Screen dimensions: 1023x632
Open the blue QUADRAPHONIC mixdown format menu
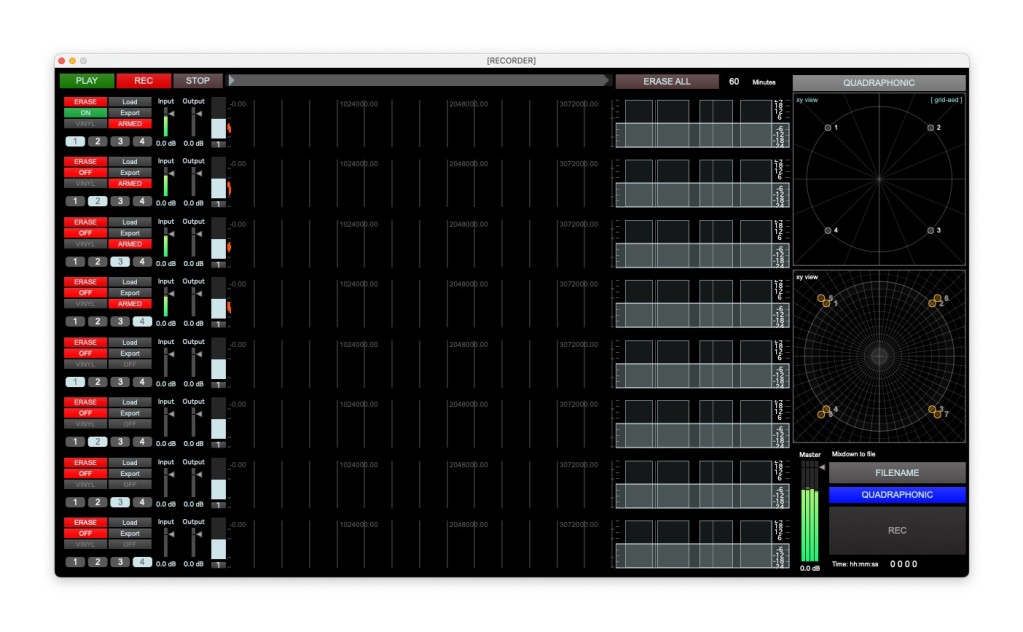[897, 495]
